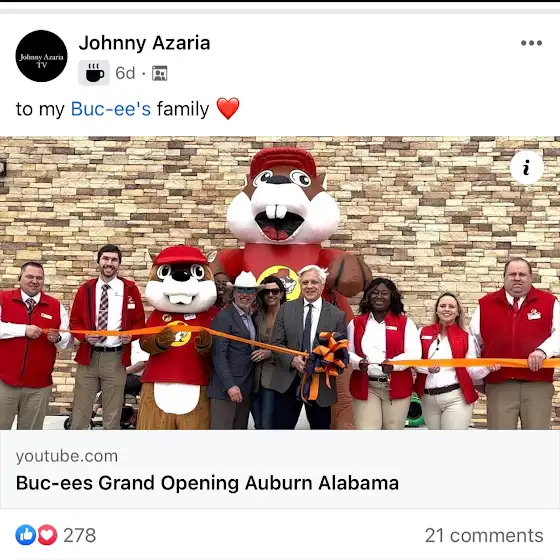560x560 pixels.
Task: Click the coffee cup supporter badge icon
Action: tap(94, 73)
